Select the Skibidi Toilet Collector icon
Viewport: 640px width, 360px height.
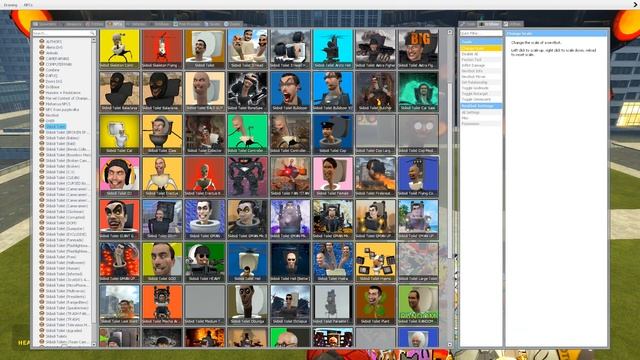pyautogui.click(x=204, y=134)
